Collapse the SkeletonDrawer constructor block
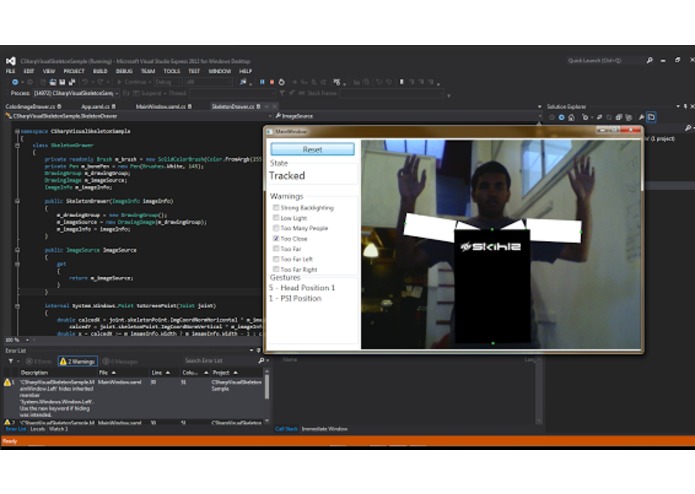 17,201
